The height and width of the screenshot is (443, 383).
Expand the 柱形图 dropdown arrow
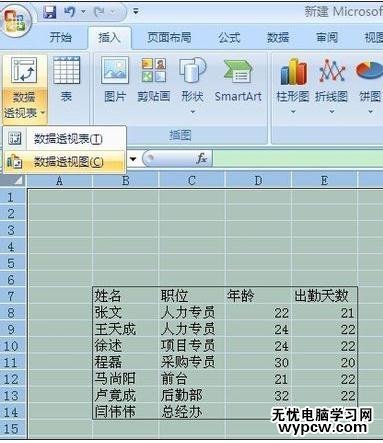pyautogui.click(x=293, y=112)
